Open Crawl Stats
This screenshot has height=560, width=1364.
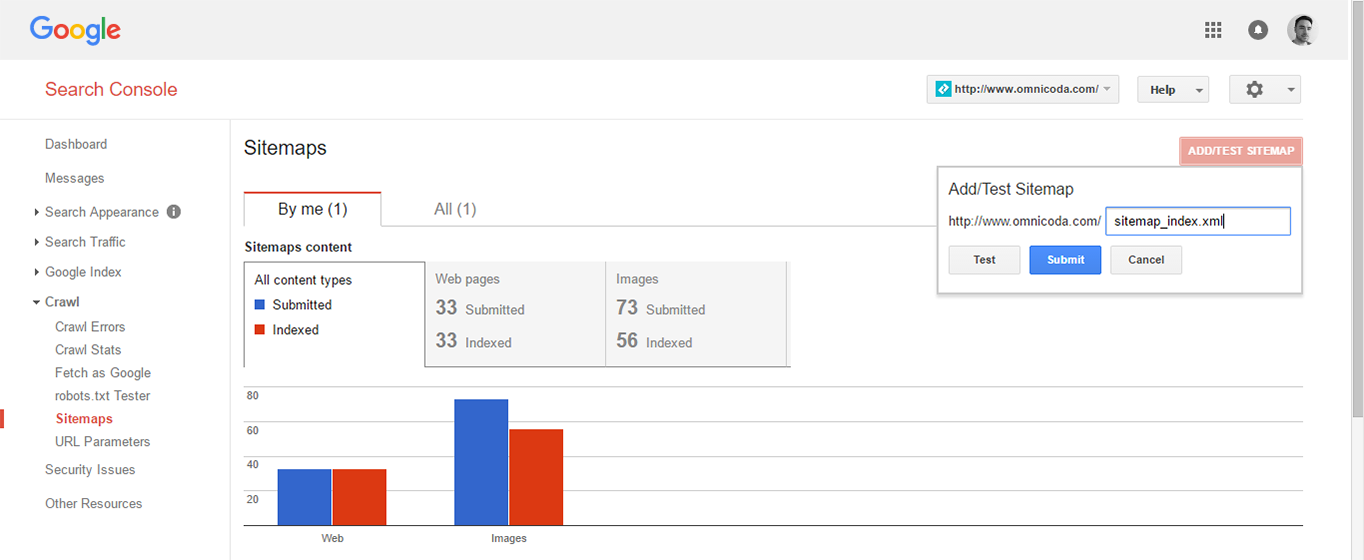[x=88, y=350]
